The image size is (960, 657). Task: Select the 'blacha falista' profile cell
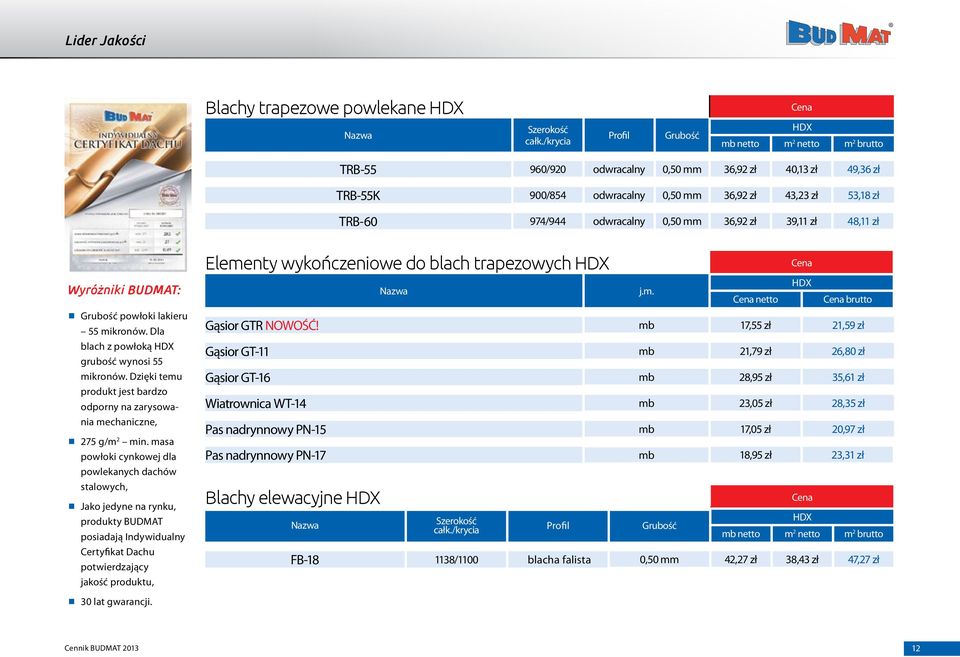[x=559, y=560]
